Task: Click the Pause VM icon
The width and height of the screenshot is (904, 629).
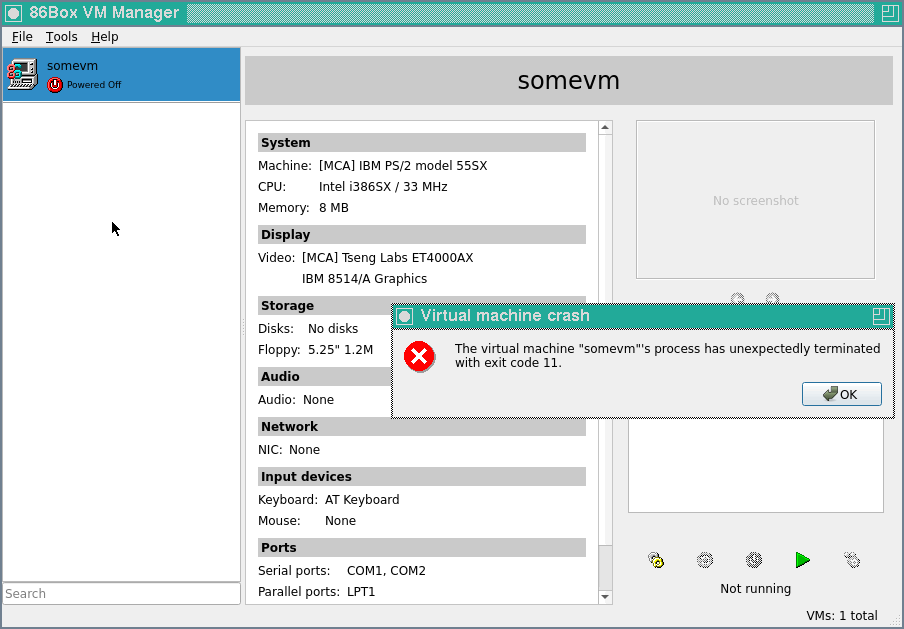Action: [x=705, y=560]
